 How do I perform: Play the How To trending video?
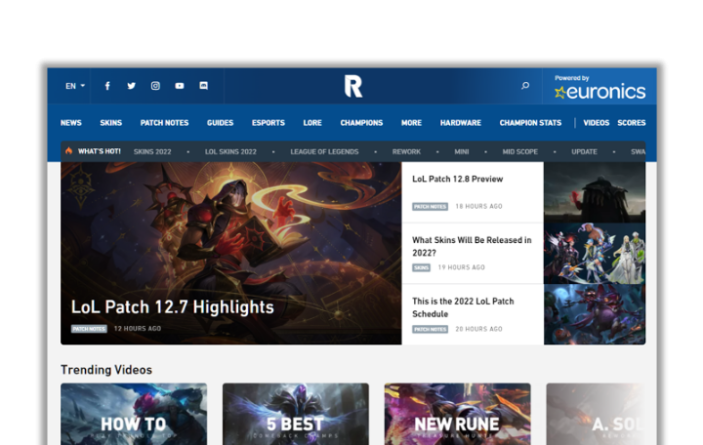click(134, 414)
